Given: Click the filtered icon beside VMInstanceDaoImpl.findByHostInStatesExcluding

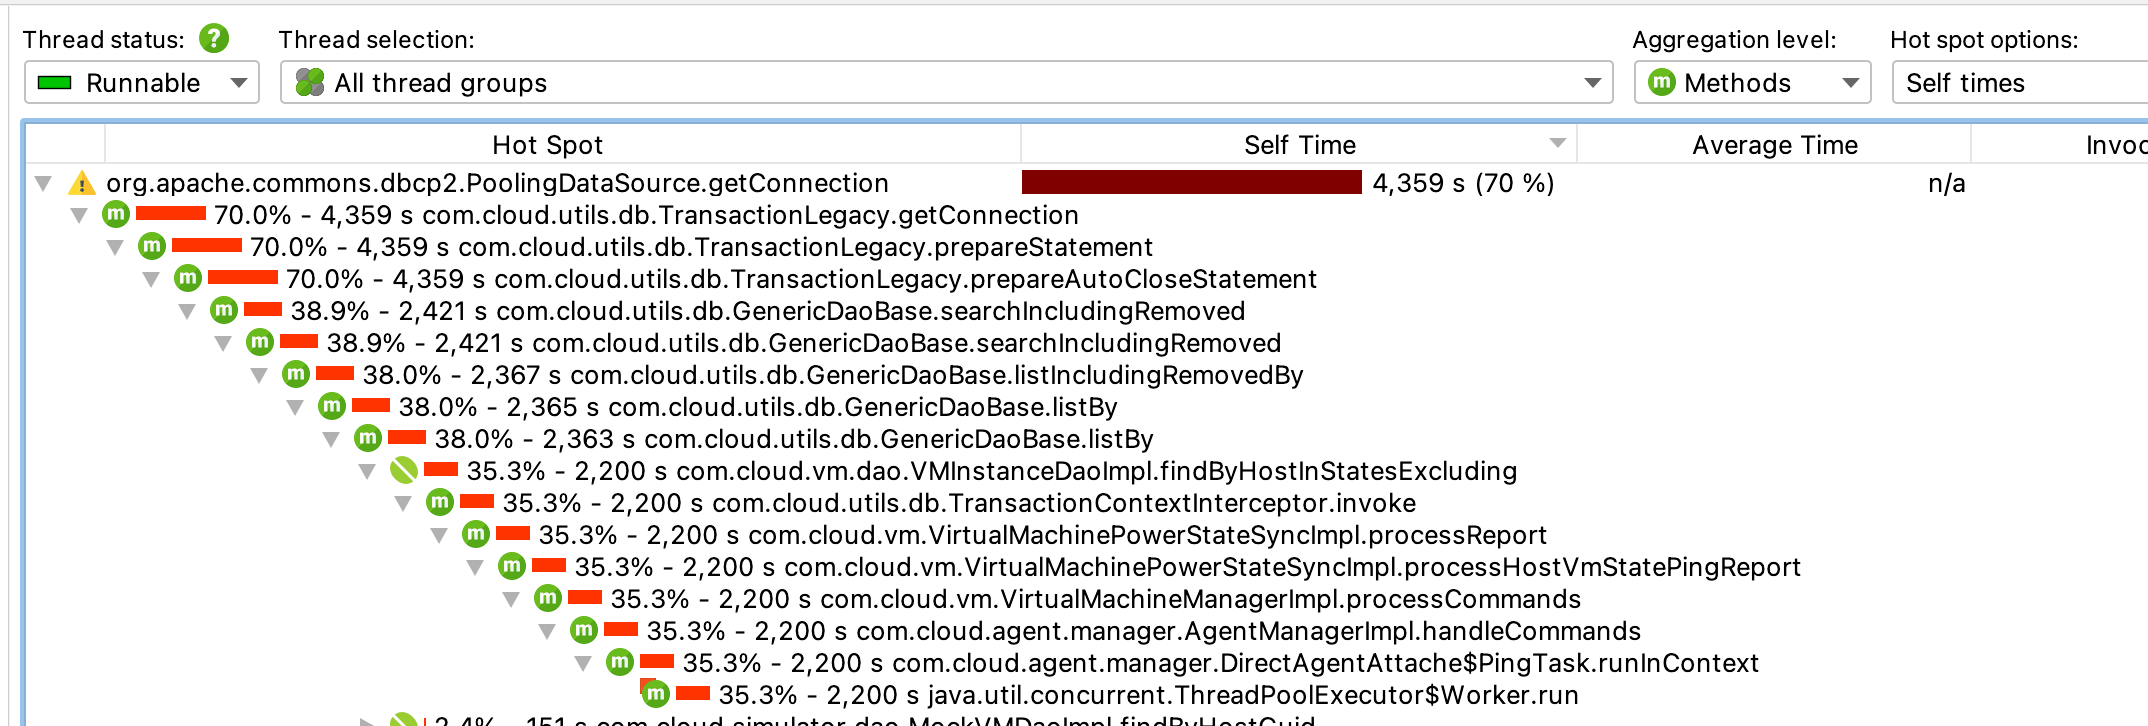Looking at the screenshot, I should (403, 471).
